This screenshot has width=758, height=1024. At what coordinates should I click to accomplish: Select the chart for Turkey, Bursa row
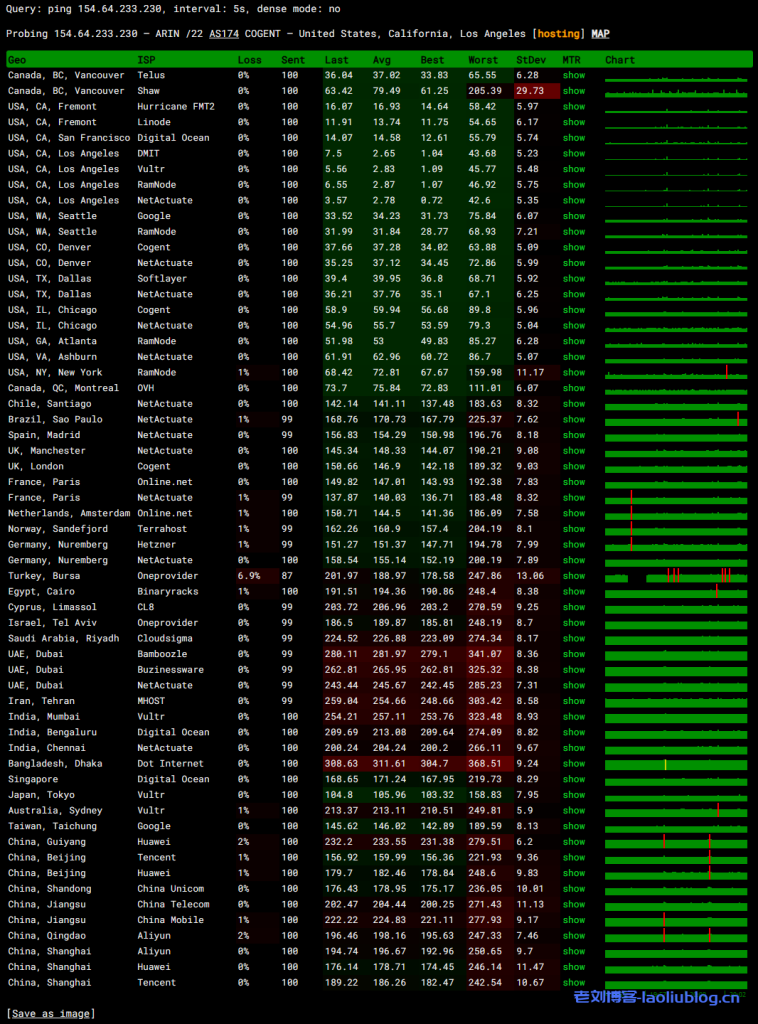click(675, 576)
